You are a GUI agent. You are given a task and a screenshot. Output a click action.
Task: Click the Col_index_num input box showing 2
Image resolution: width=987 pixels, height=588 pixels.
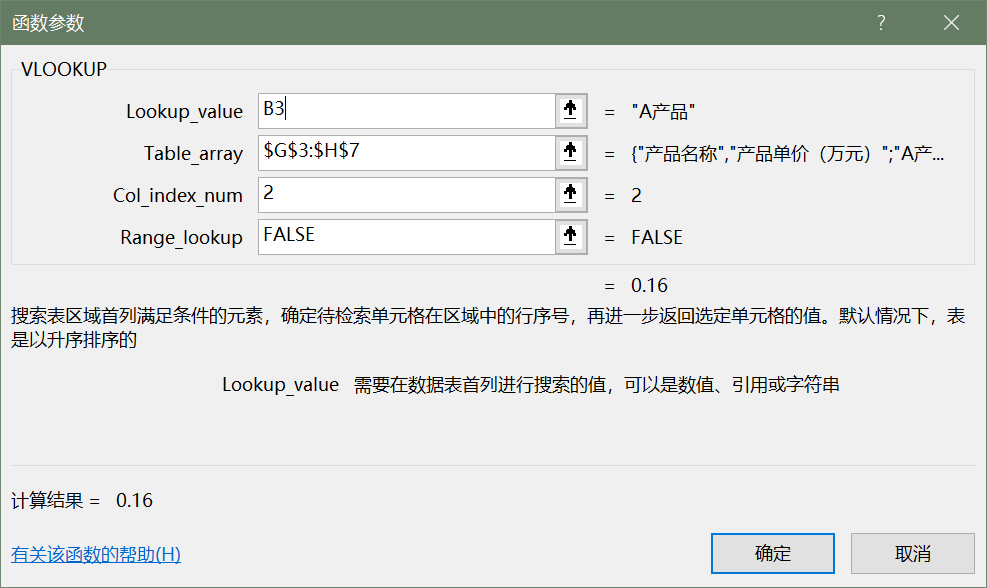click(405, 195)
